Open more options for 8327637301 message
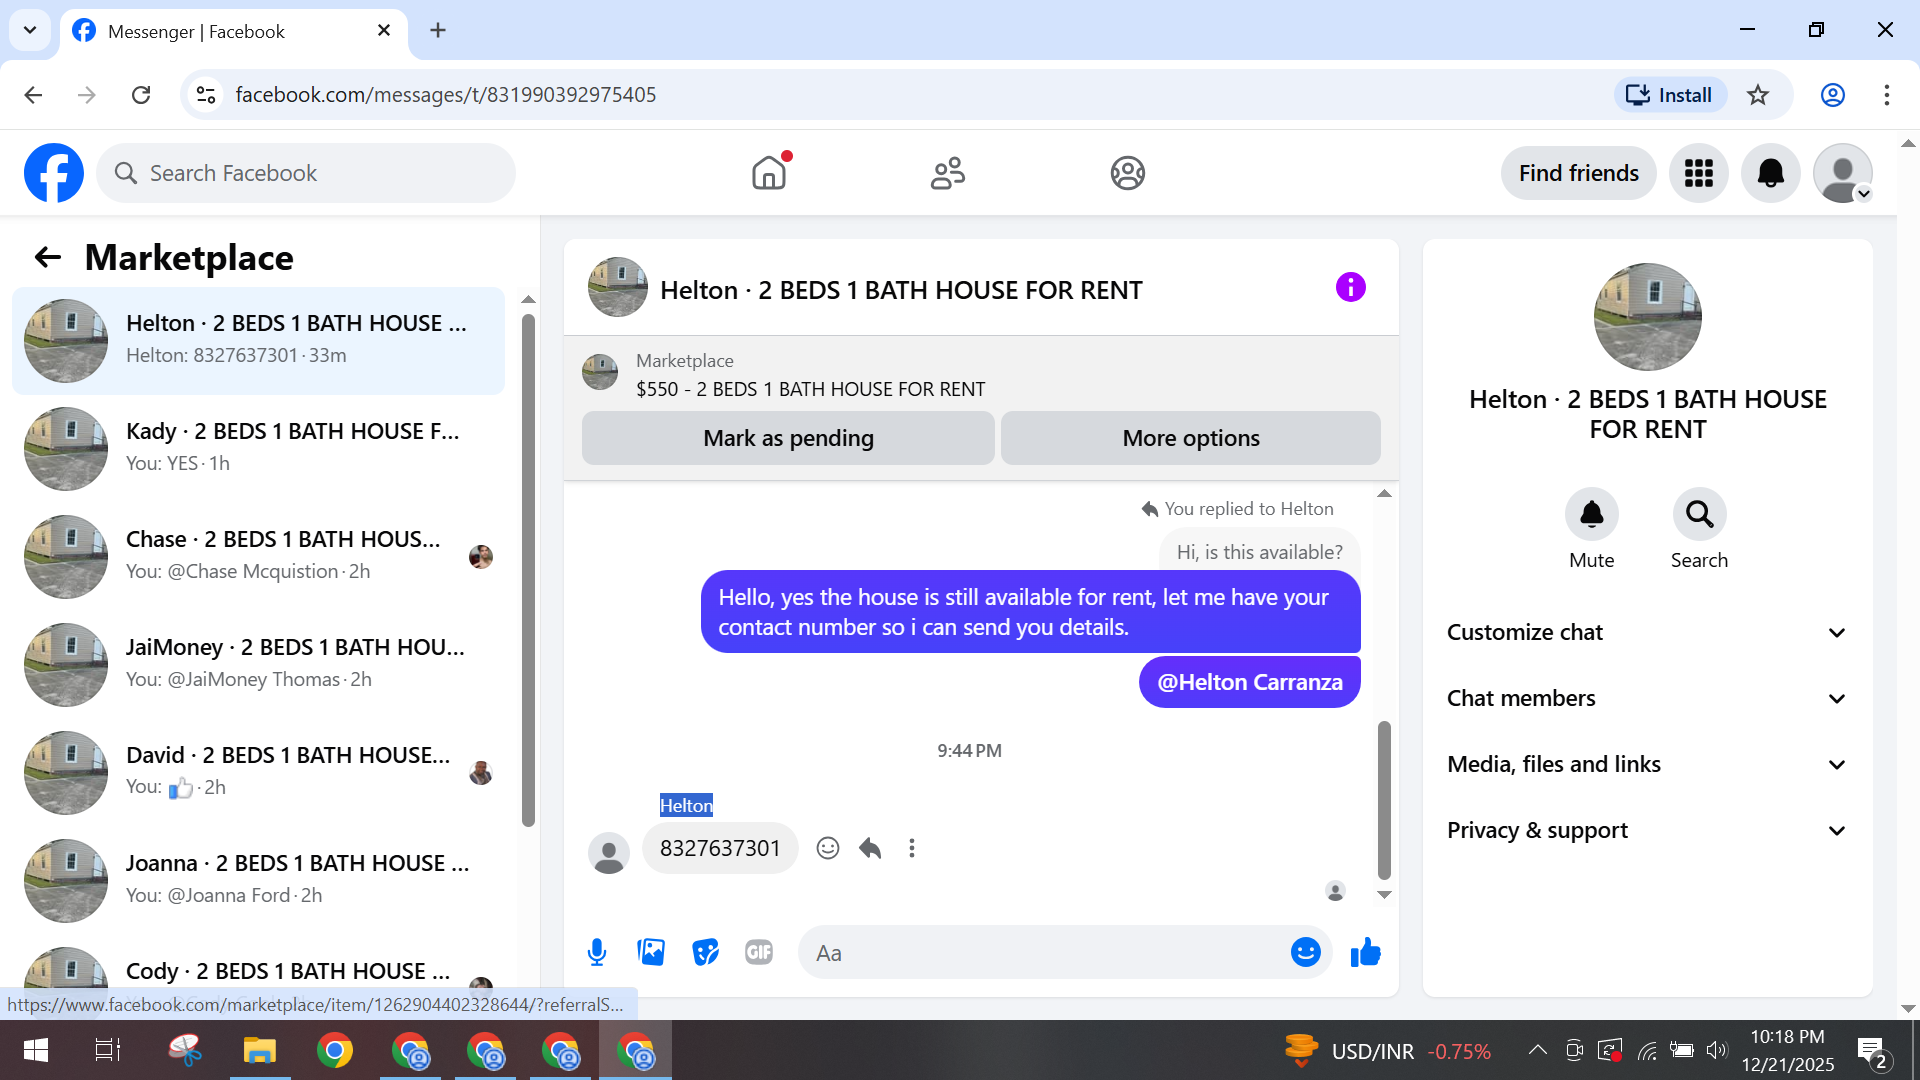Screen dimensions: 1920x1080 912,848
